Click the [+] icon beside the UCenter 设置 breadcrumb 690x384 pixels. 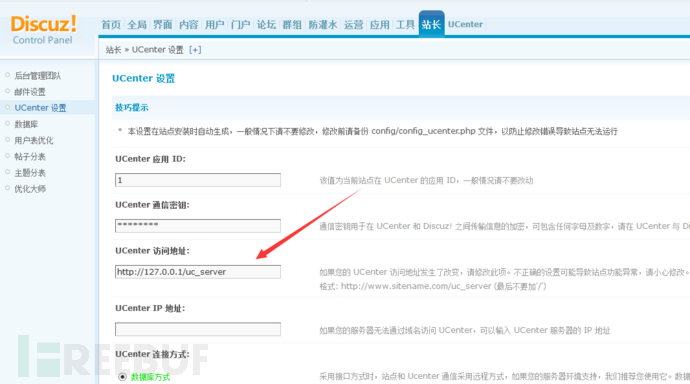click(x=195, y=50)
